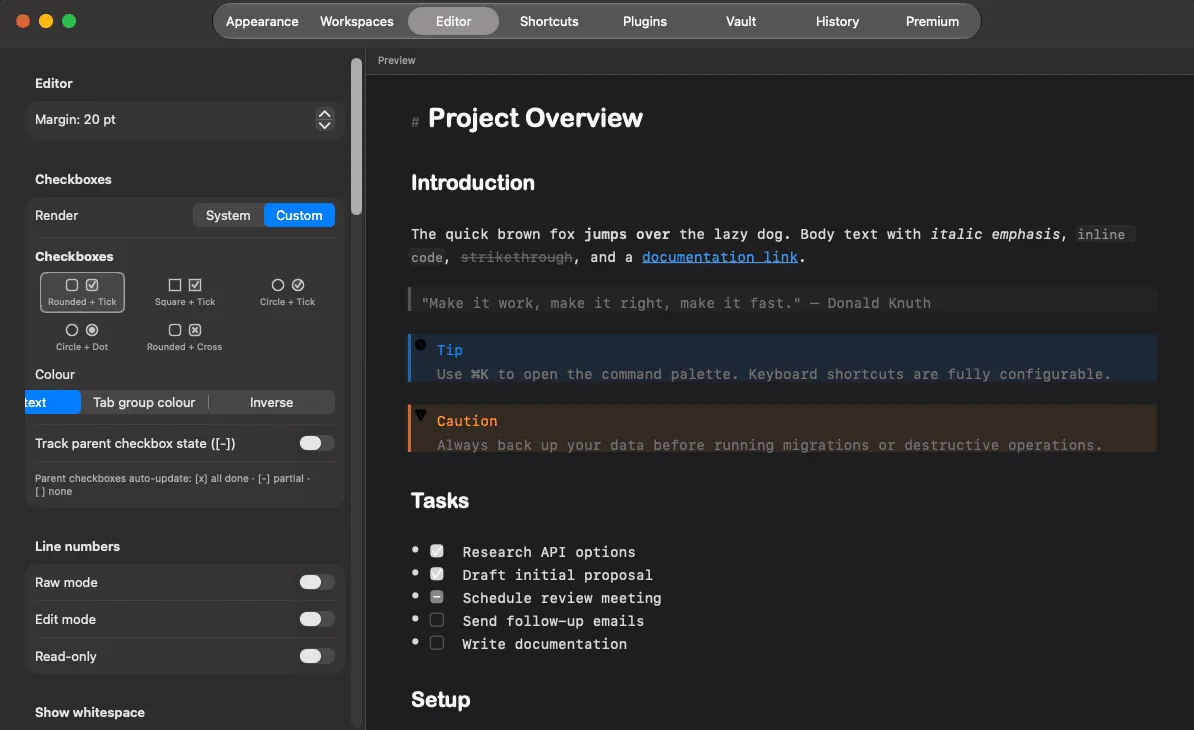Image resolution: width=1194 pixels, height=730 pixels.
Task: Uncheck the Research API options task
Action: tap(437, 550)
